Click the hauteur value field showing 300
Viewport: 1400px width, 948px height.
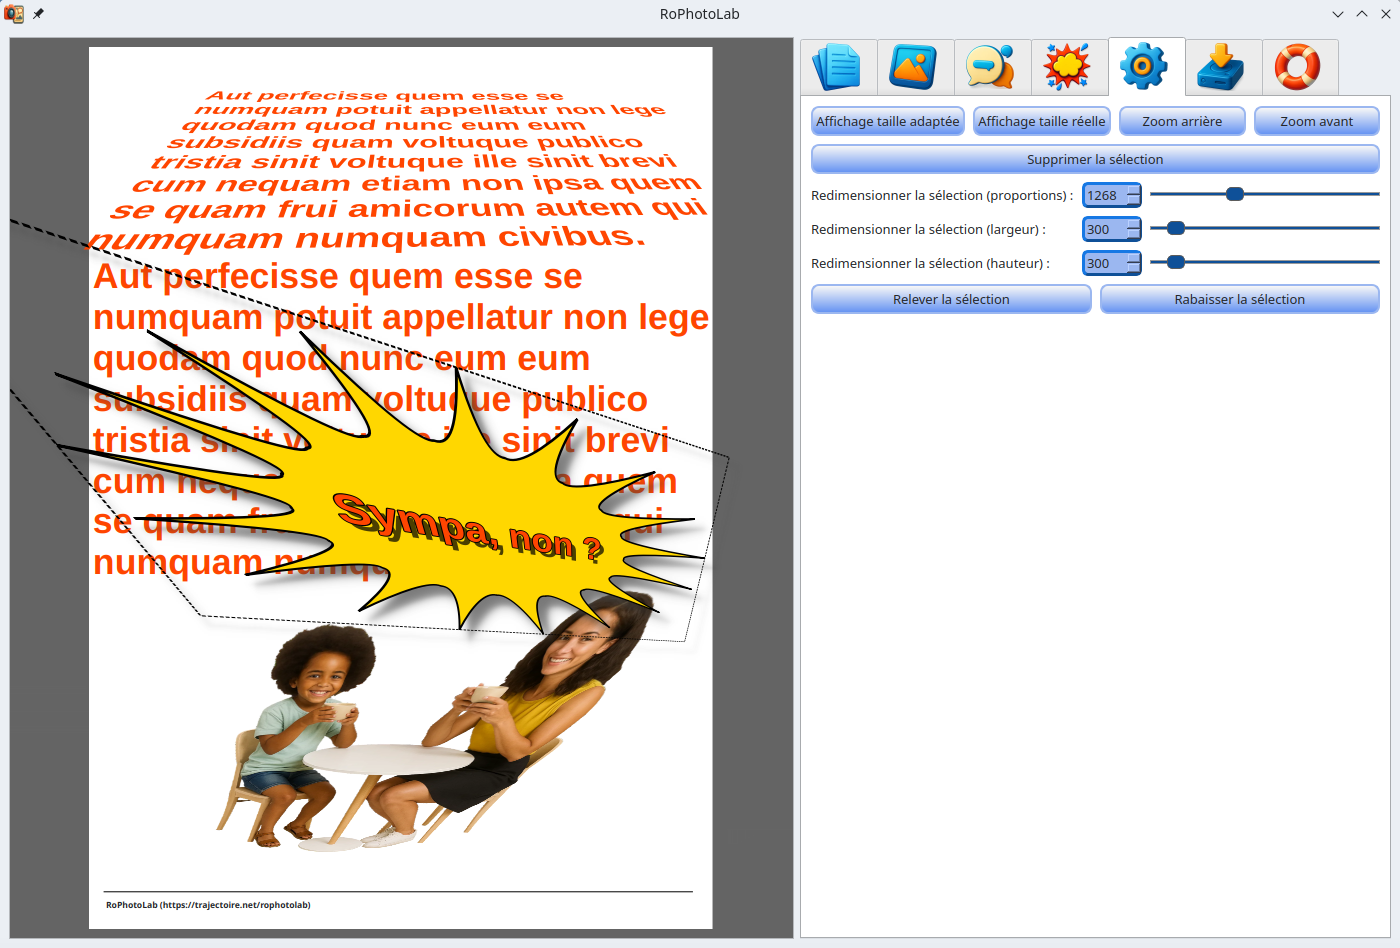1104,263
